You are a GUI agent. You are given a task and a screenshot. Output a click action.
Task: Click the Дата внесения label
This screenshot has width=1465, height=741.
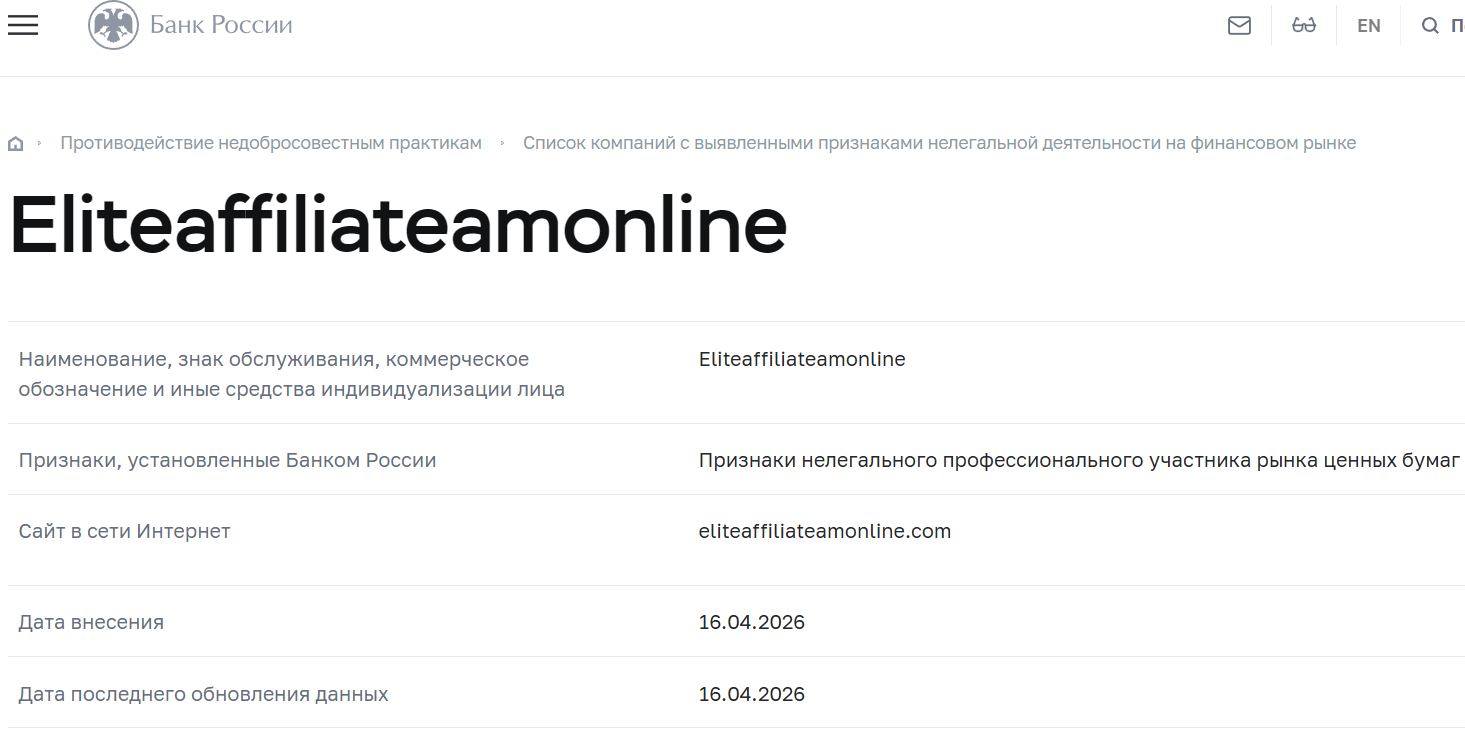click(91, 622)
